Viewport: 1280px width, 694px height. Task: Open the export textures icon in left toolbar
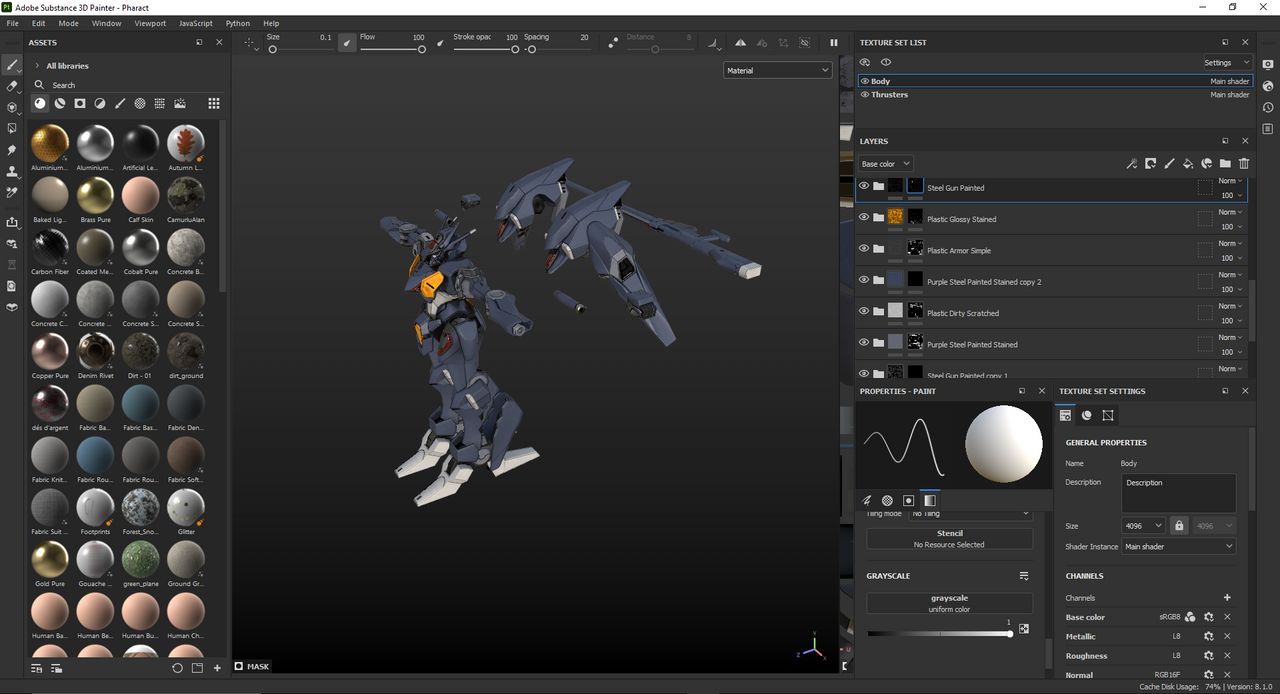point(12,222)
